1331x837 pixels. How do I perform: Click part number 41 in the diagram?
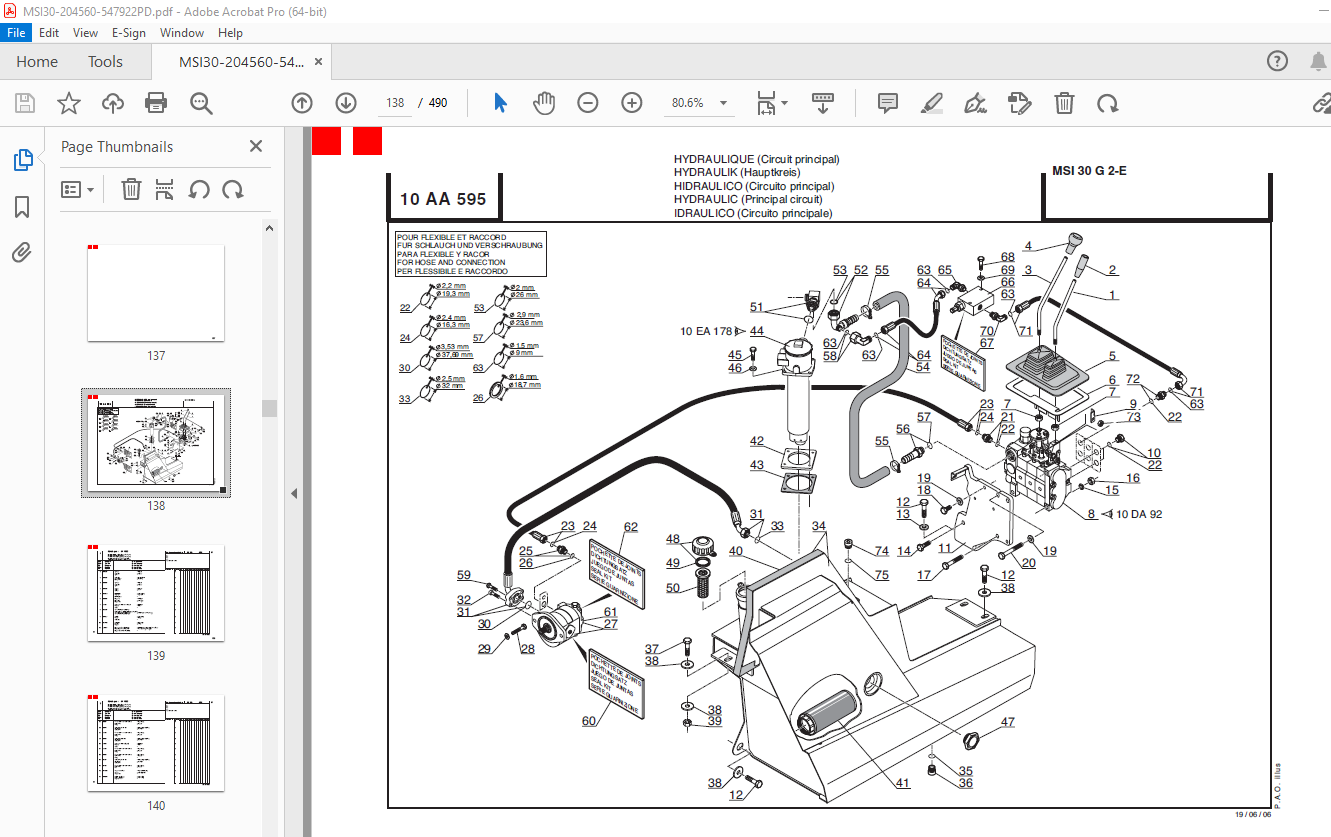(903, 783)
